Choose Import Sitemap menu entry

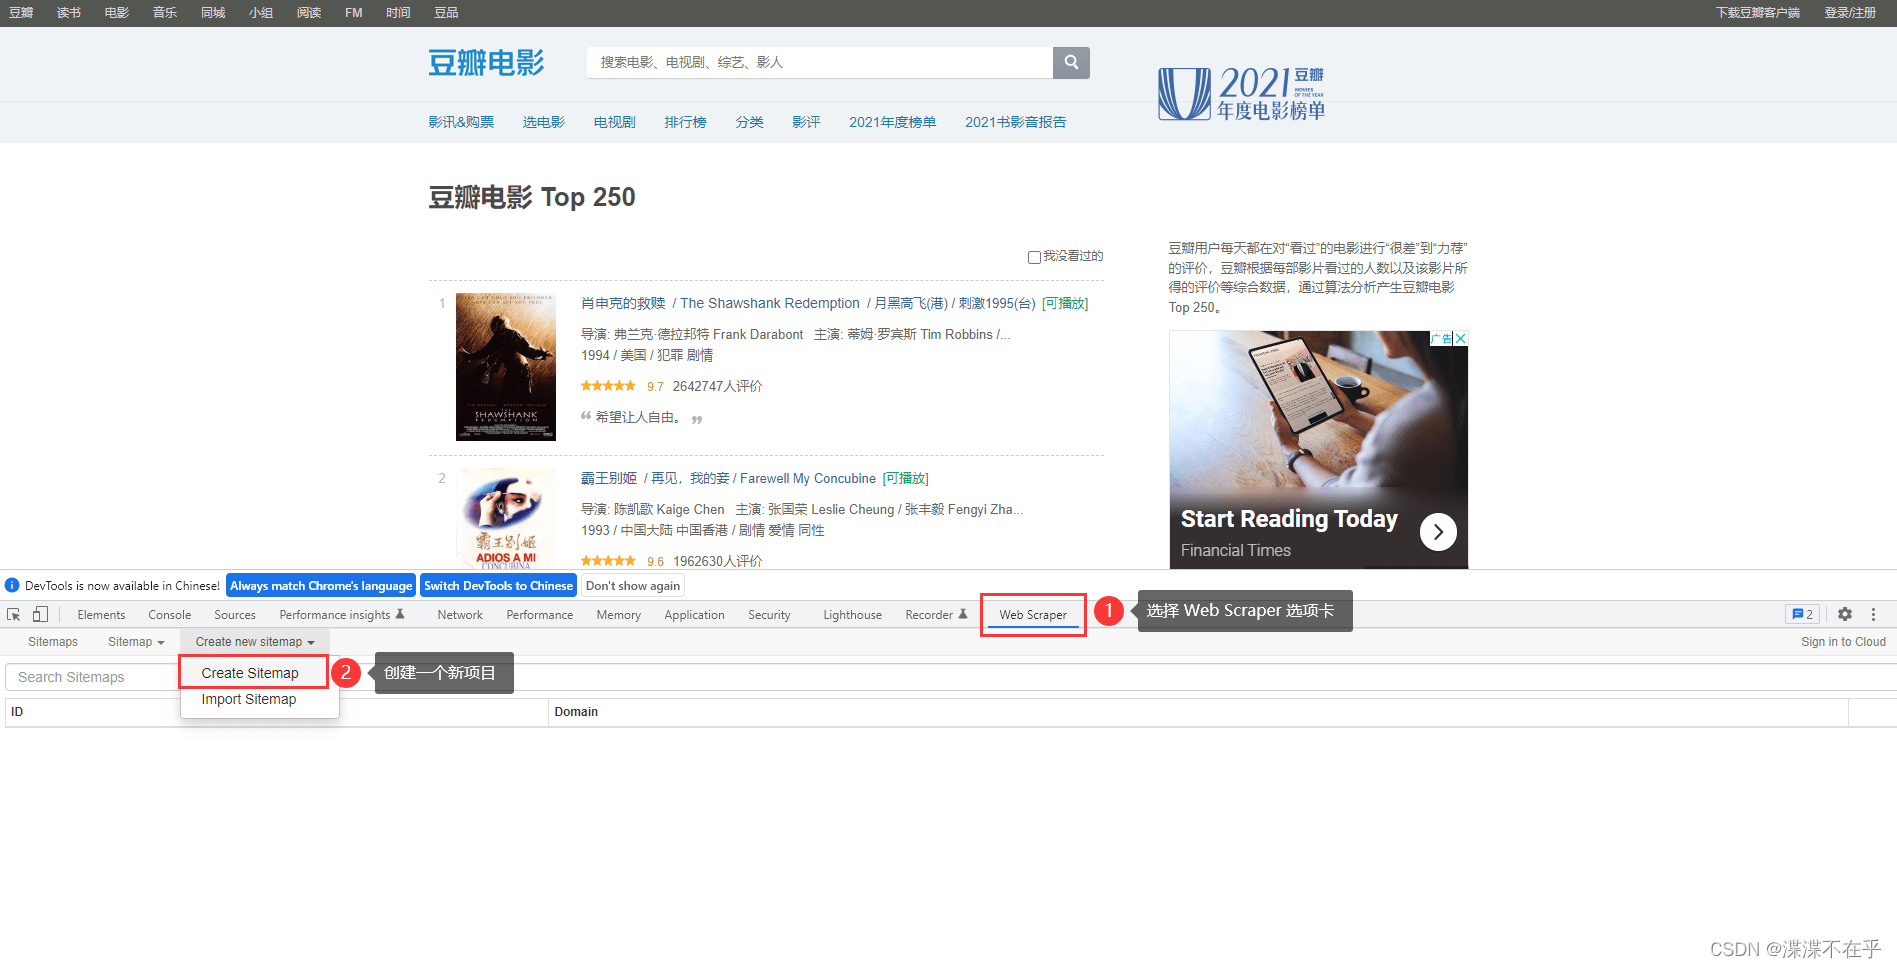[249, 699]
